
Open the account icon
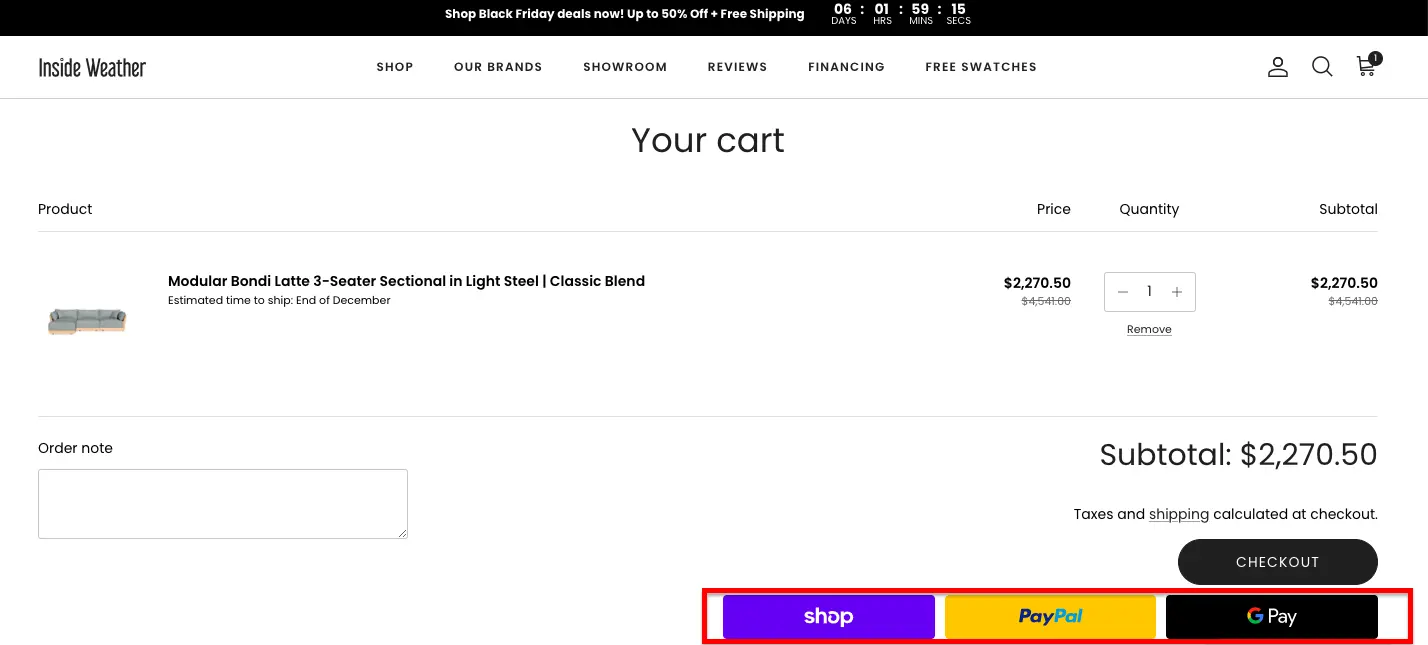(x=1278, y=67)
